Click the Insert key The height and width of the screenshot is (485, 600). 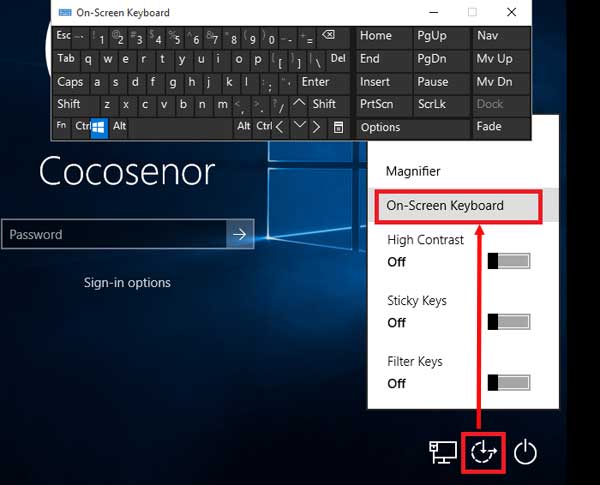(x=384, y=82)
